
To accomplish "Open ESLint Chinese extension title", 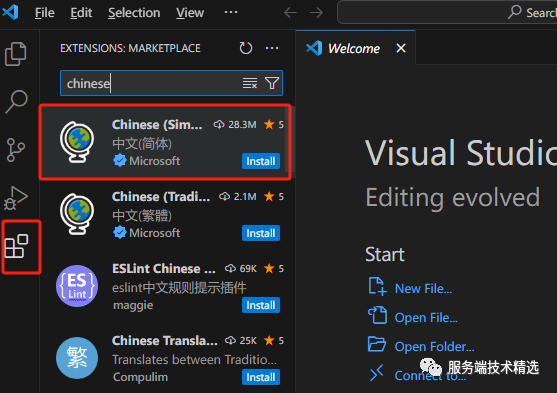I will click(x=164, y=269).
